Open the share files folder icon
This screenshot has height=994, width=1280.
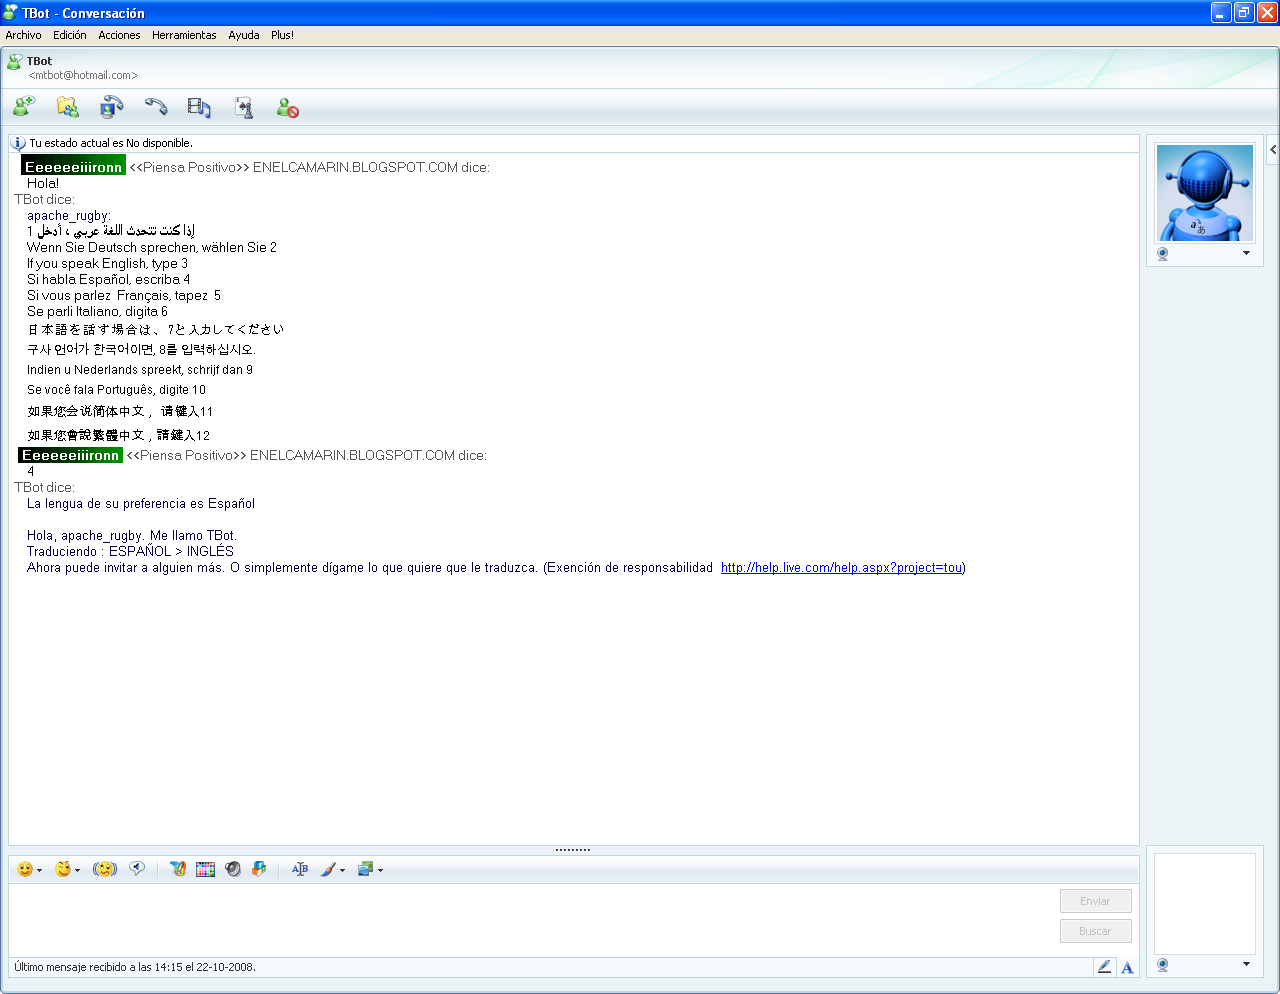[68, 106]
